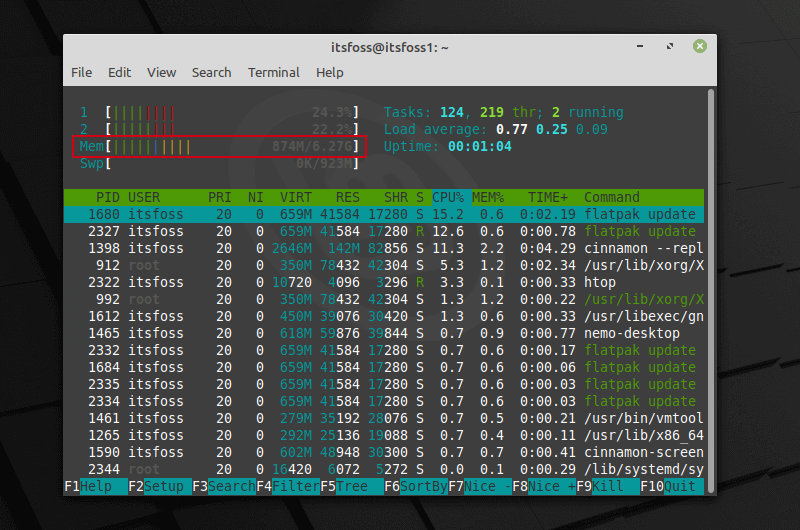This screenshot has width=800, height=530.
Task: Click the F4 Filter function button
Action: coord(288,487)
